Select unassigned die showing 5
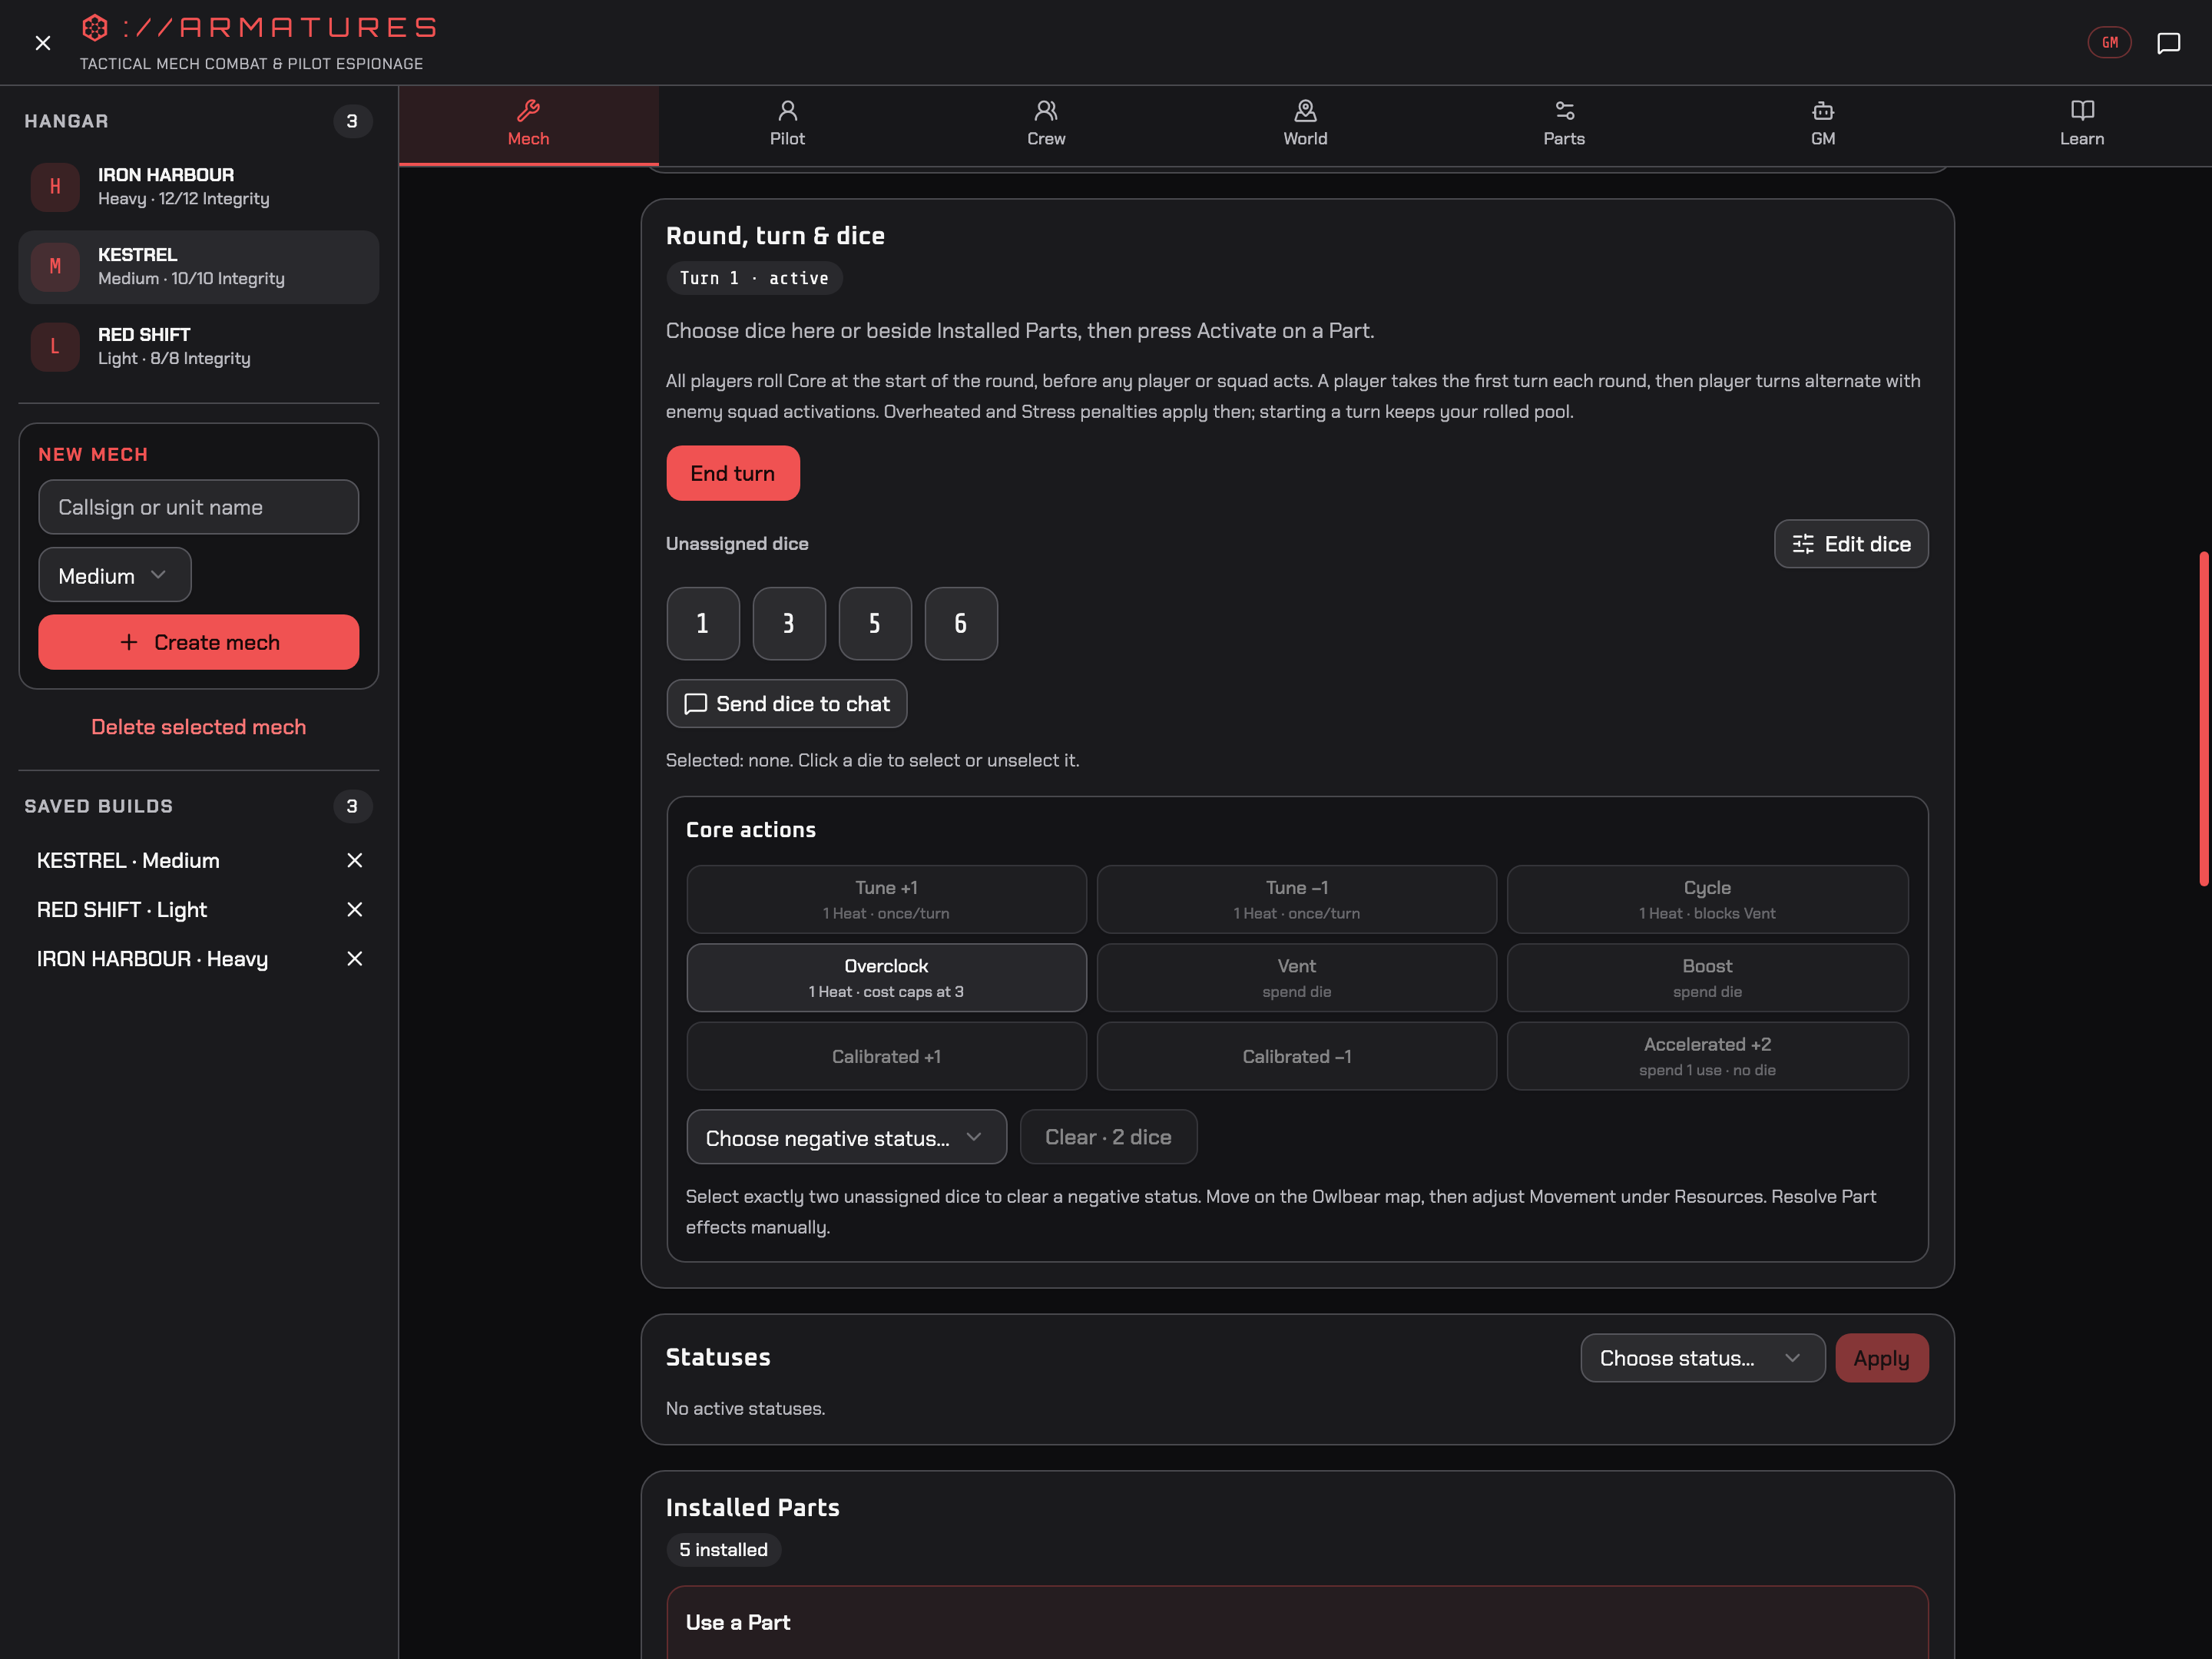The image size is (2212, 1659). click(875, 623)
